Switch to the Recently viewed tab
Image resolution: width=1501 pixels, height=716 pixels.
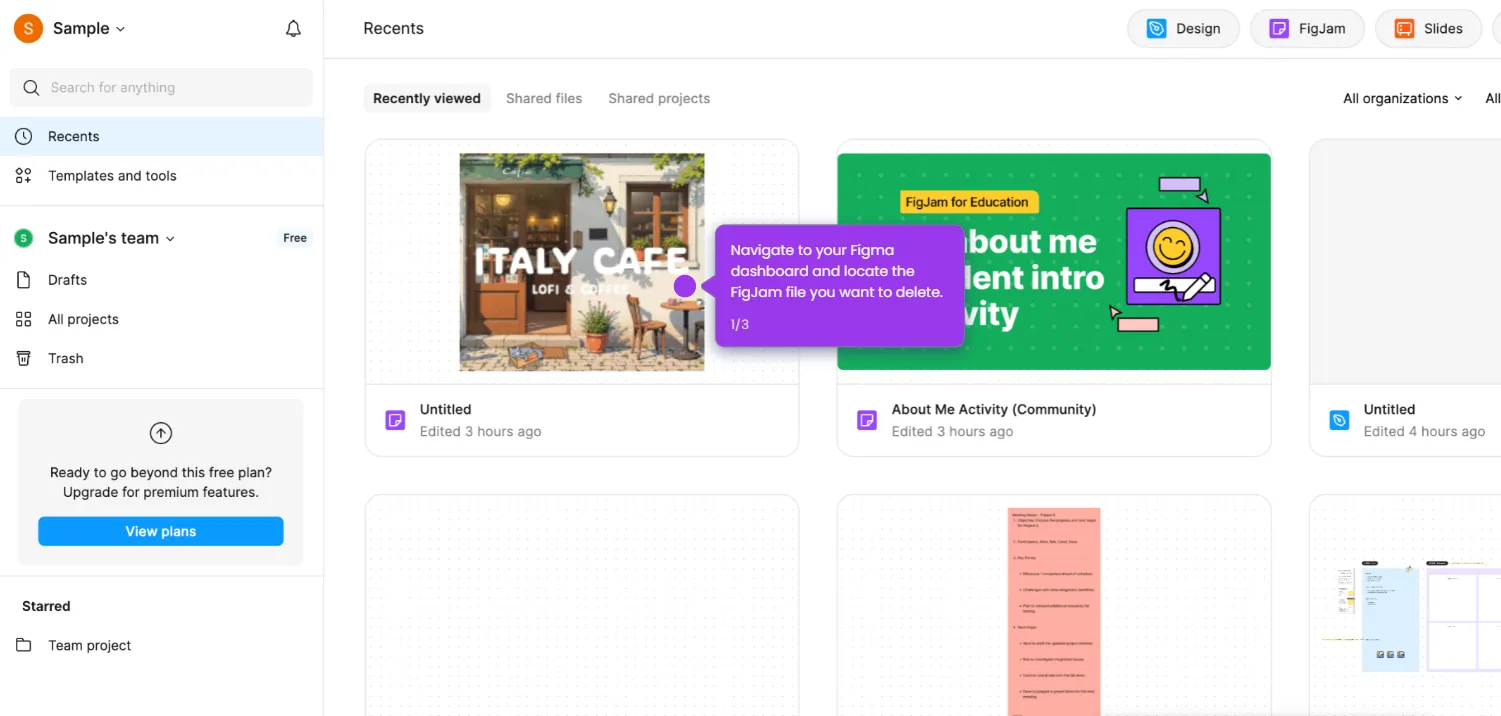pos(427,98)
